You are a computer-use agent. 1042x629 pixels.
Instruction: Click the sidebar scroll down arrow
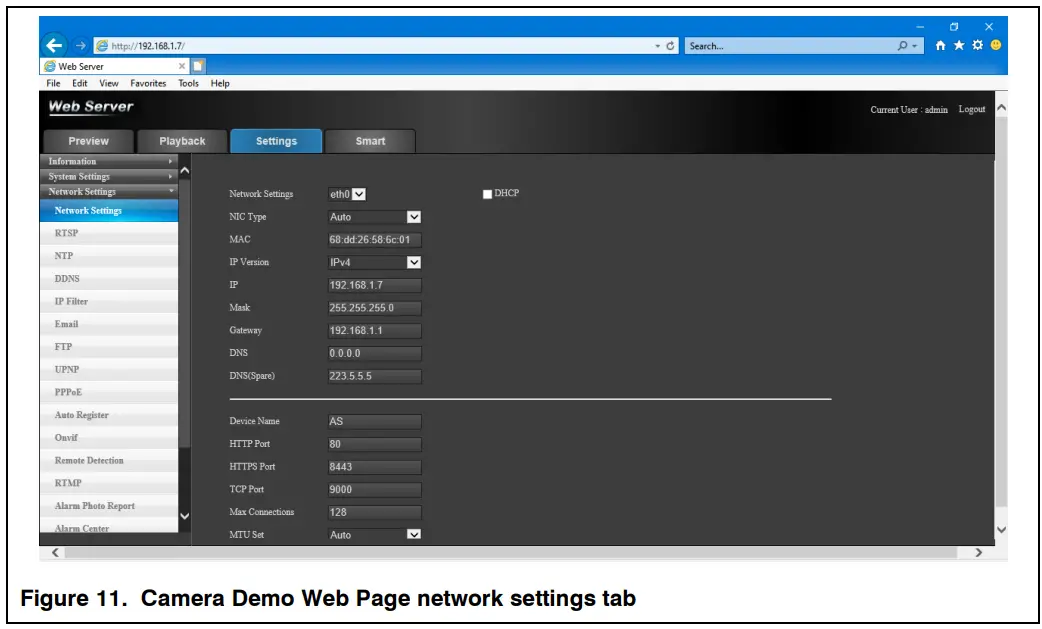tap(185, 516)
